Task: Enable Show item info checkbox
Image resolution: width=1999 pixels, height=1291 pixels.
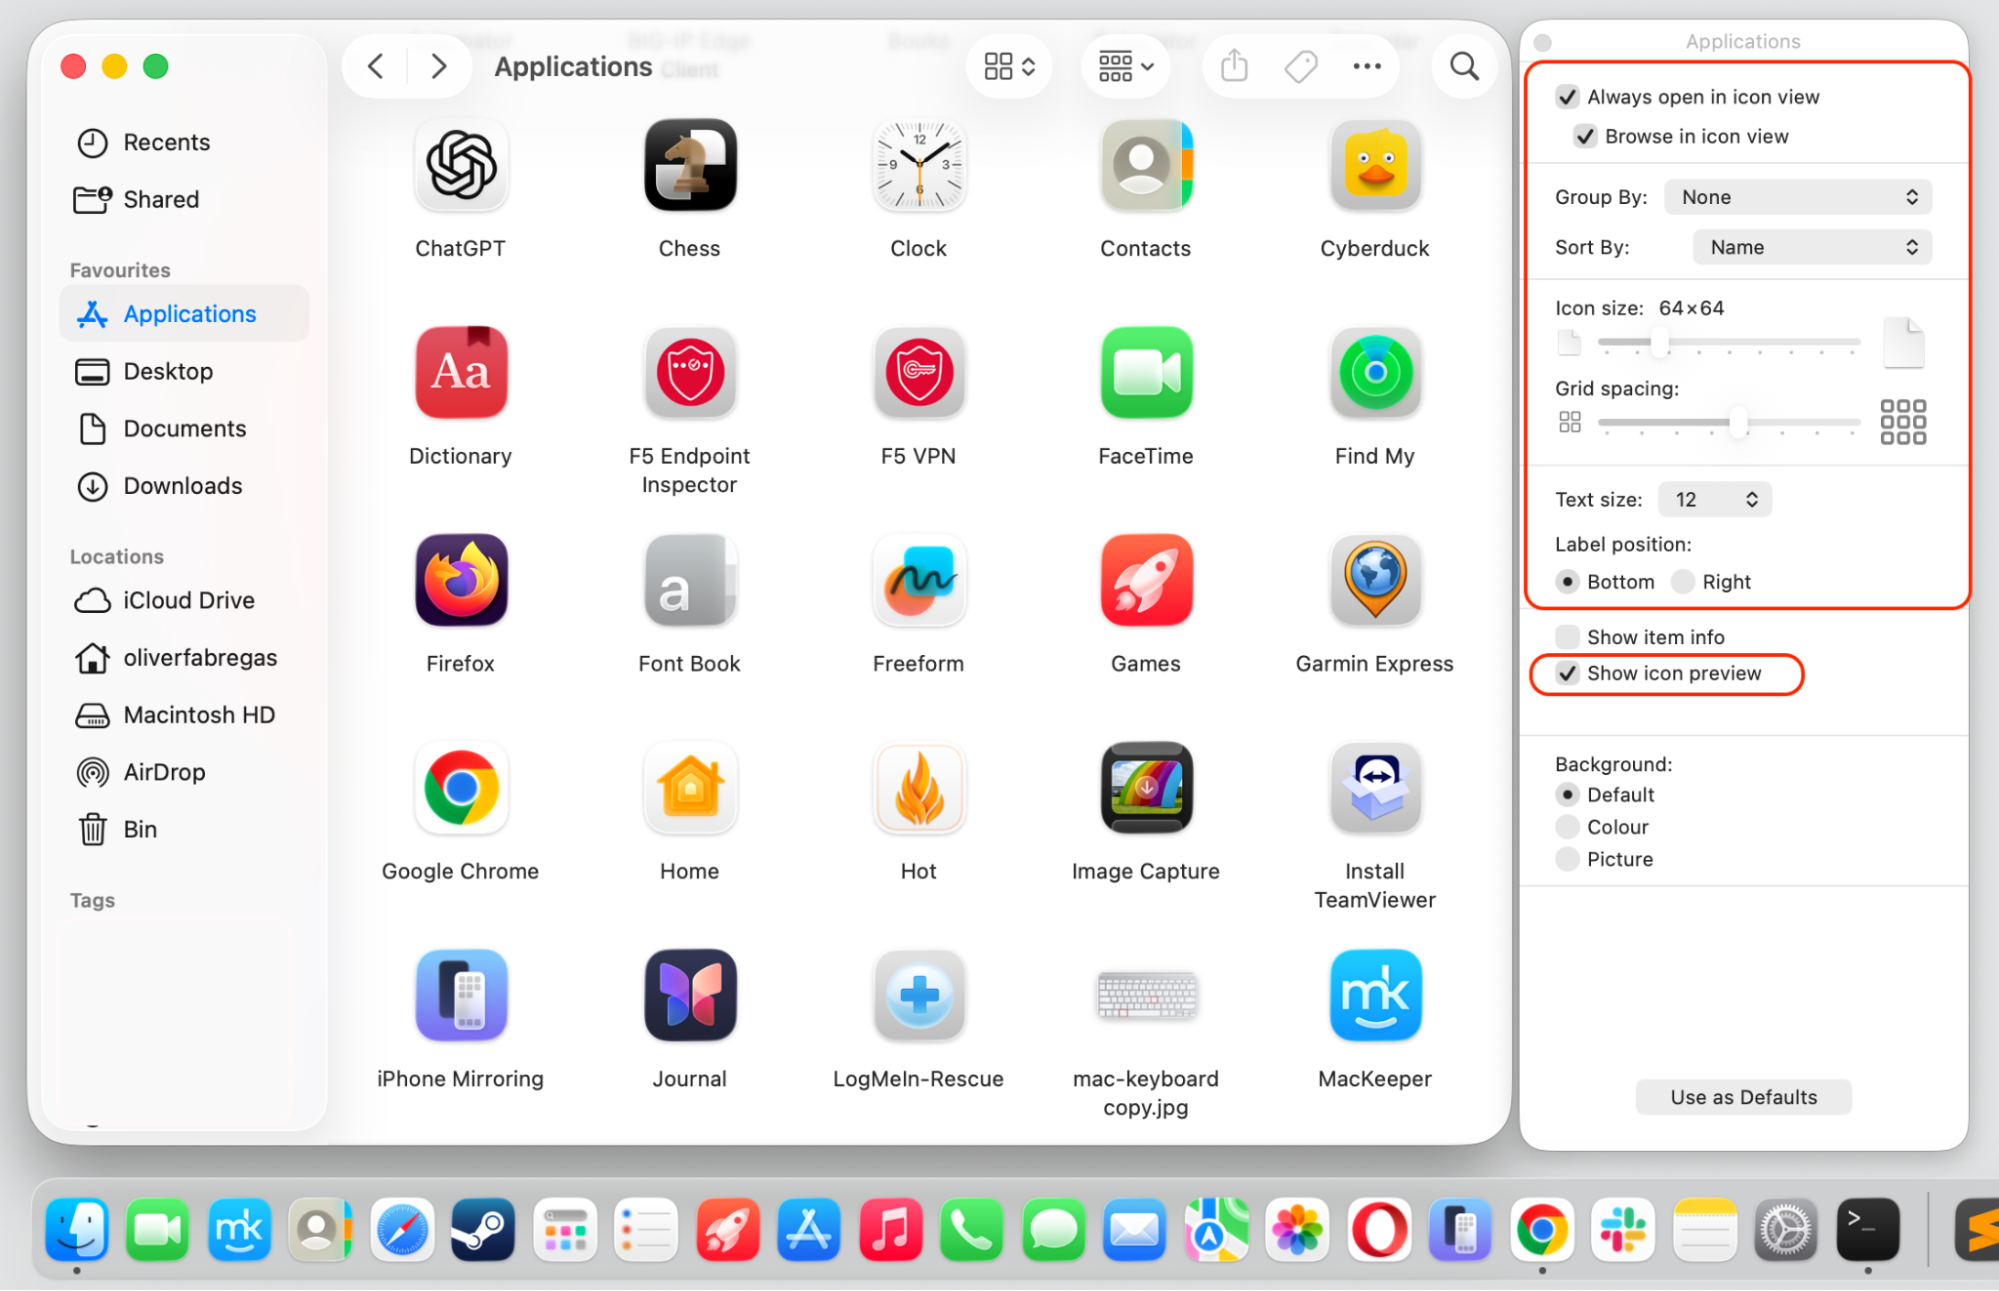Action: click(1567, 637)
